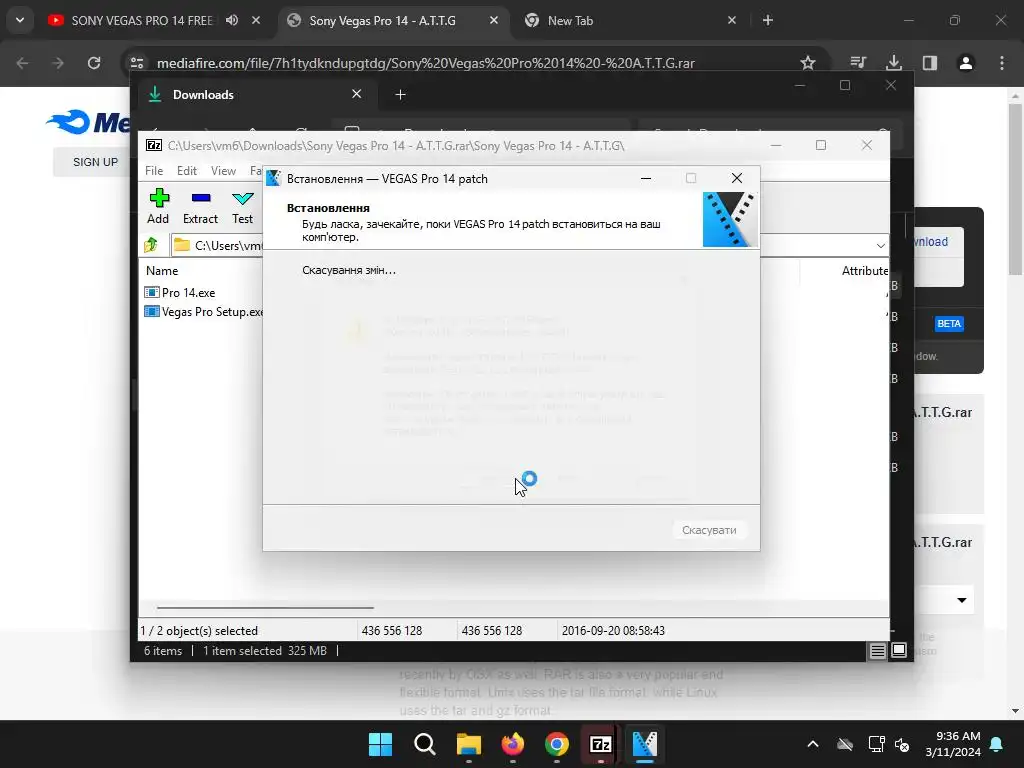
Task: Open Chrome from taskbar
Action: (x=557, y=744)
